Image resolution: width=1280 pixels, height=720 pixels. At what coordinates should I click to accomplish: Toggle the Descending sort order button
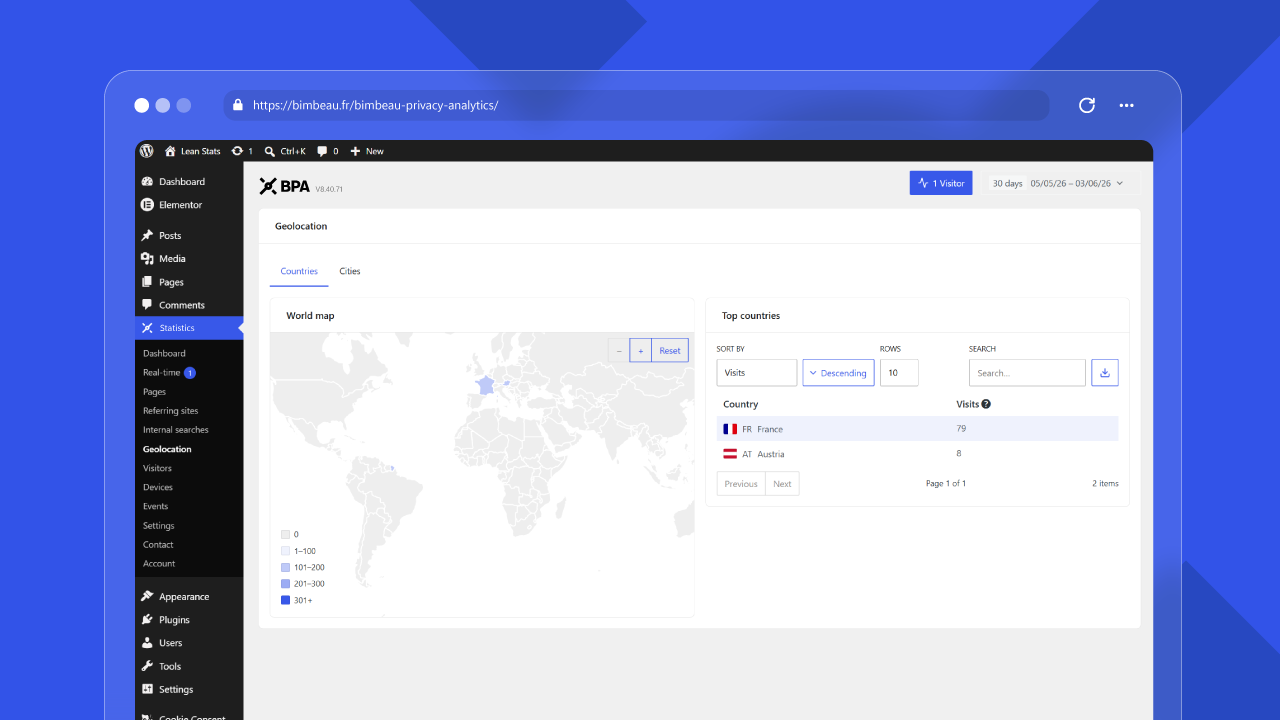[x=838, y=373]
